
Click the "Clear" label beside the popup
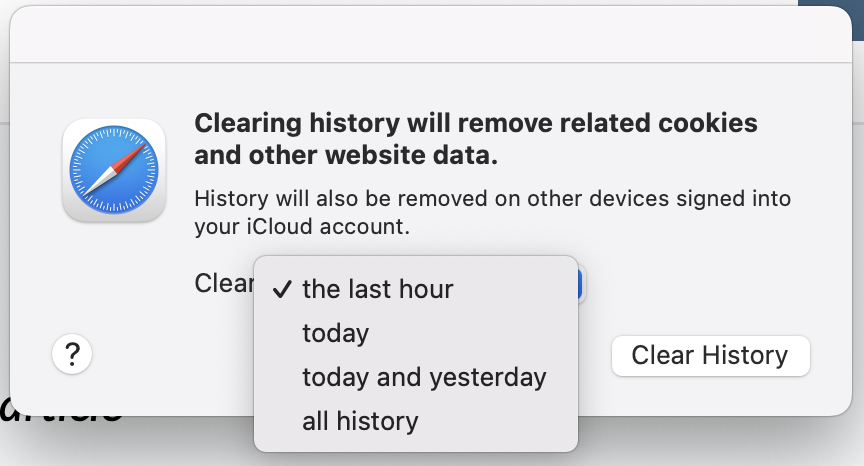click(224, 284)
